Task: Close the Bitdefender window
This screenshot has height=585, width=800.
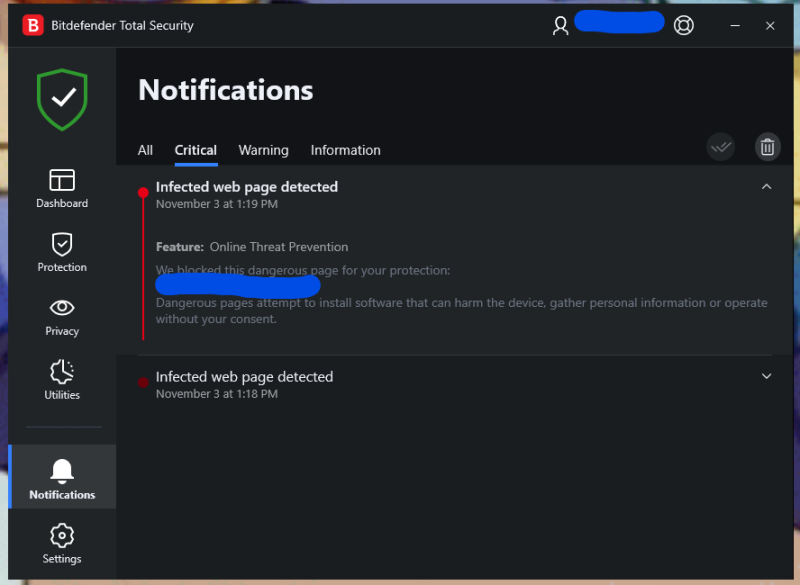Action: (770, 26)
